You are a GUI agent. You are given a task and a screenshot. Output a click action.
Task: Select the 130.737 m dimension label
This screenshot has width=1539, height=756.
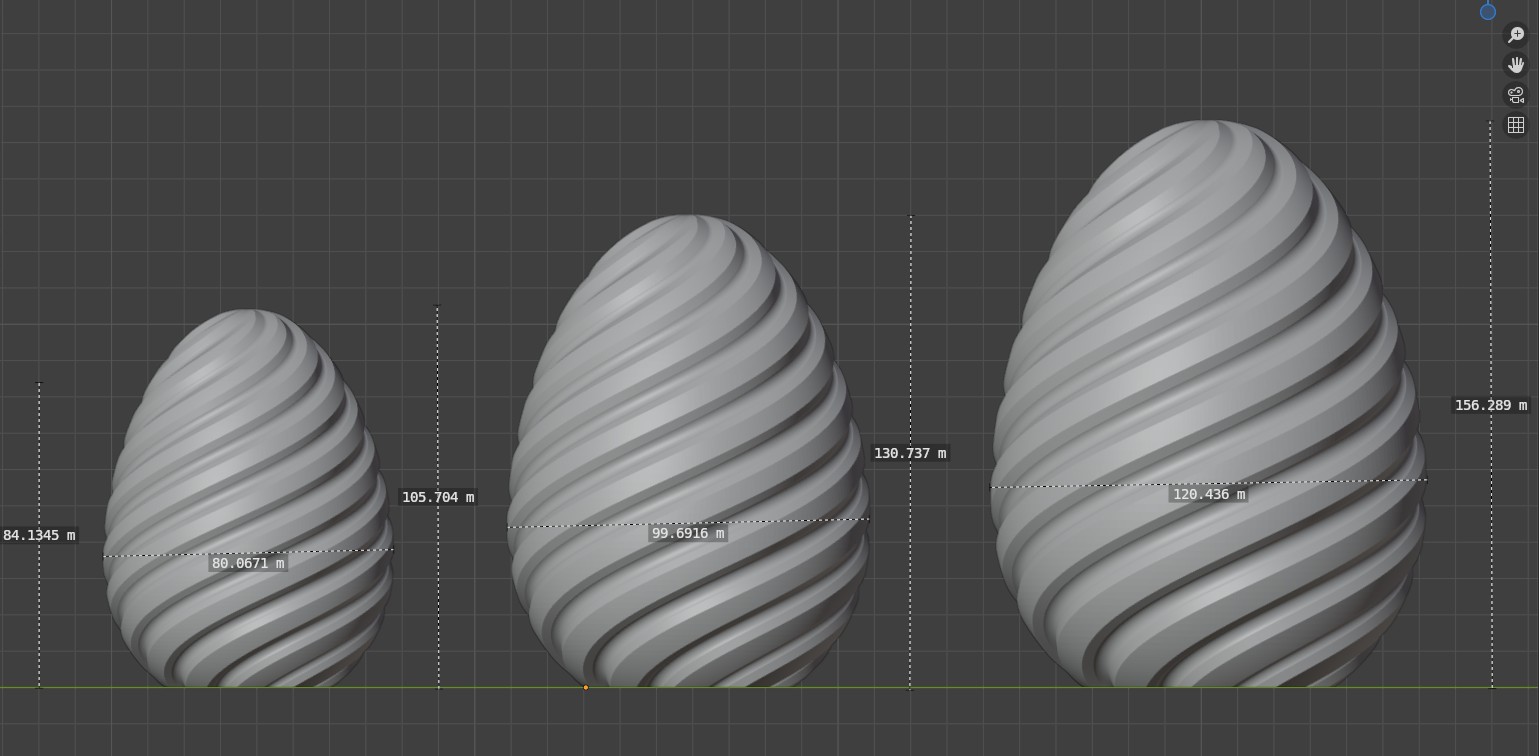click(x=911, y=453)
